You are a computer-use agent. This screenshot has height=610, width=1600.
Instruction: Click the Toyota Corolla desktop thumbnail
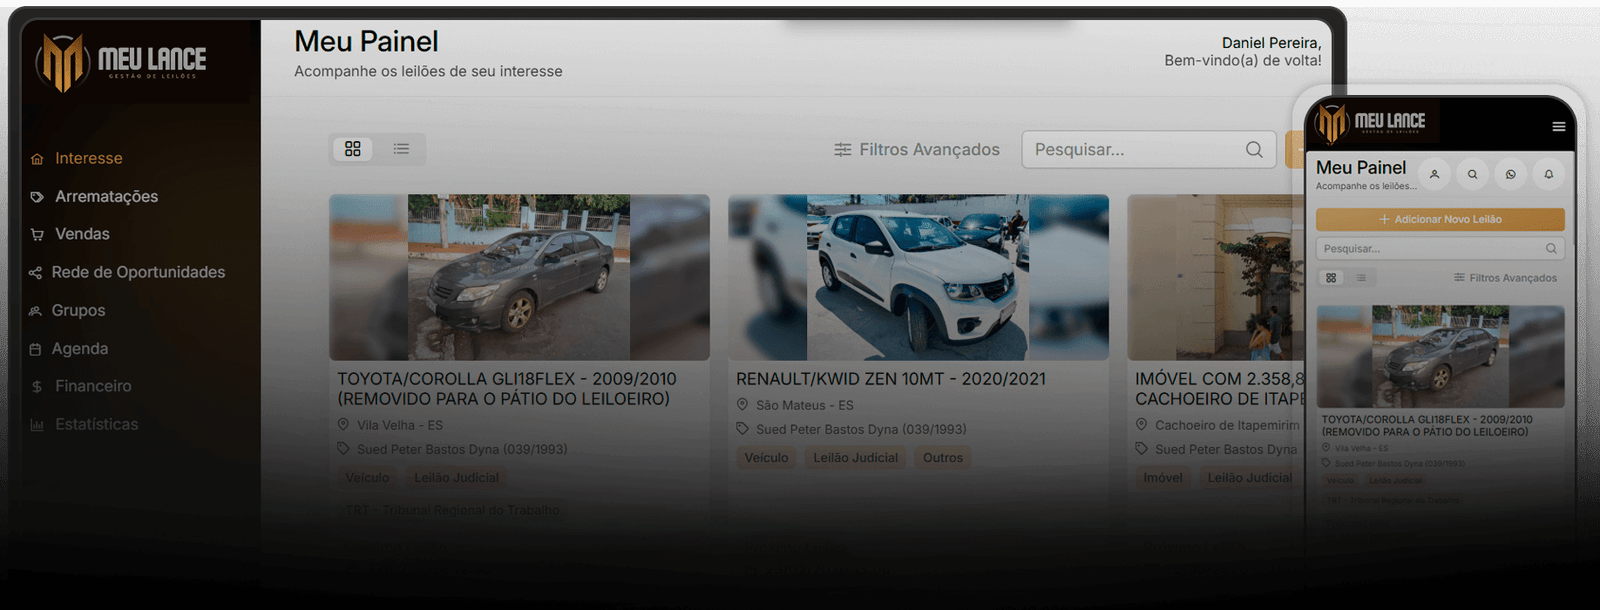(519, 277)
